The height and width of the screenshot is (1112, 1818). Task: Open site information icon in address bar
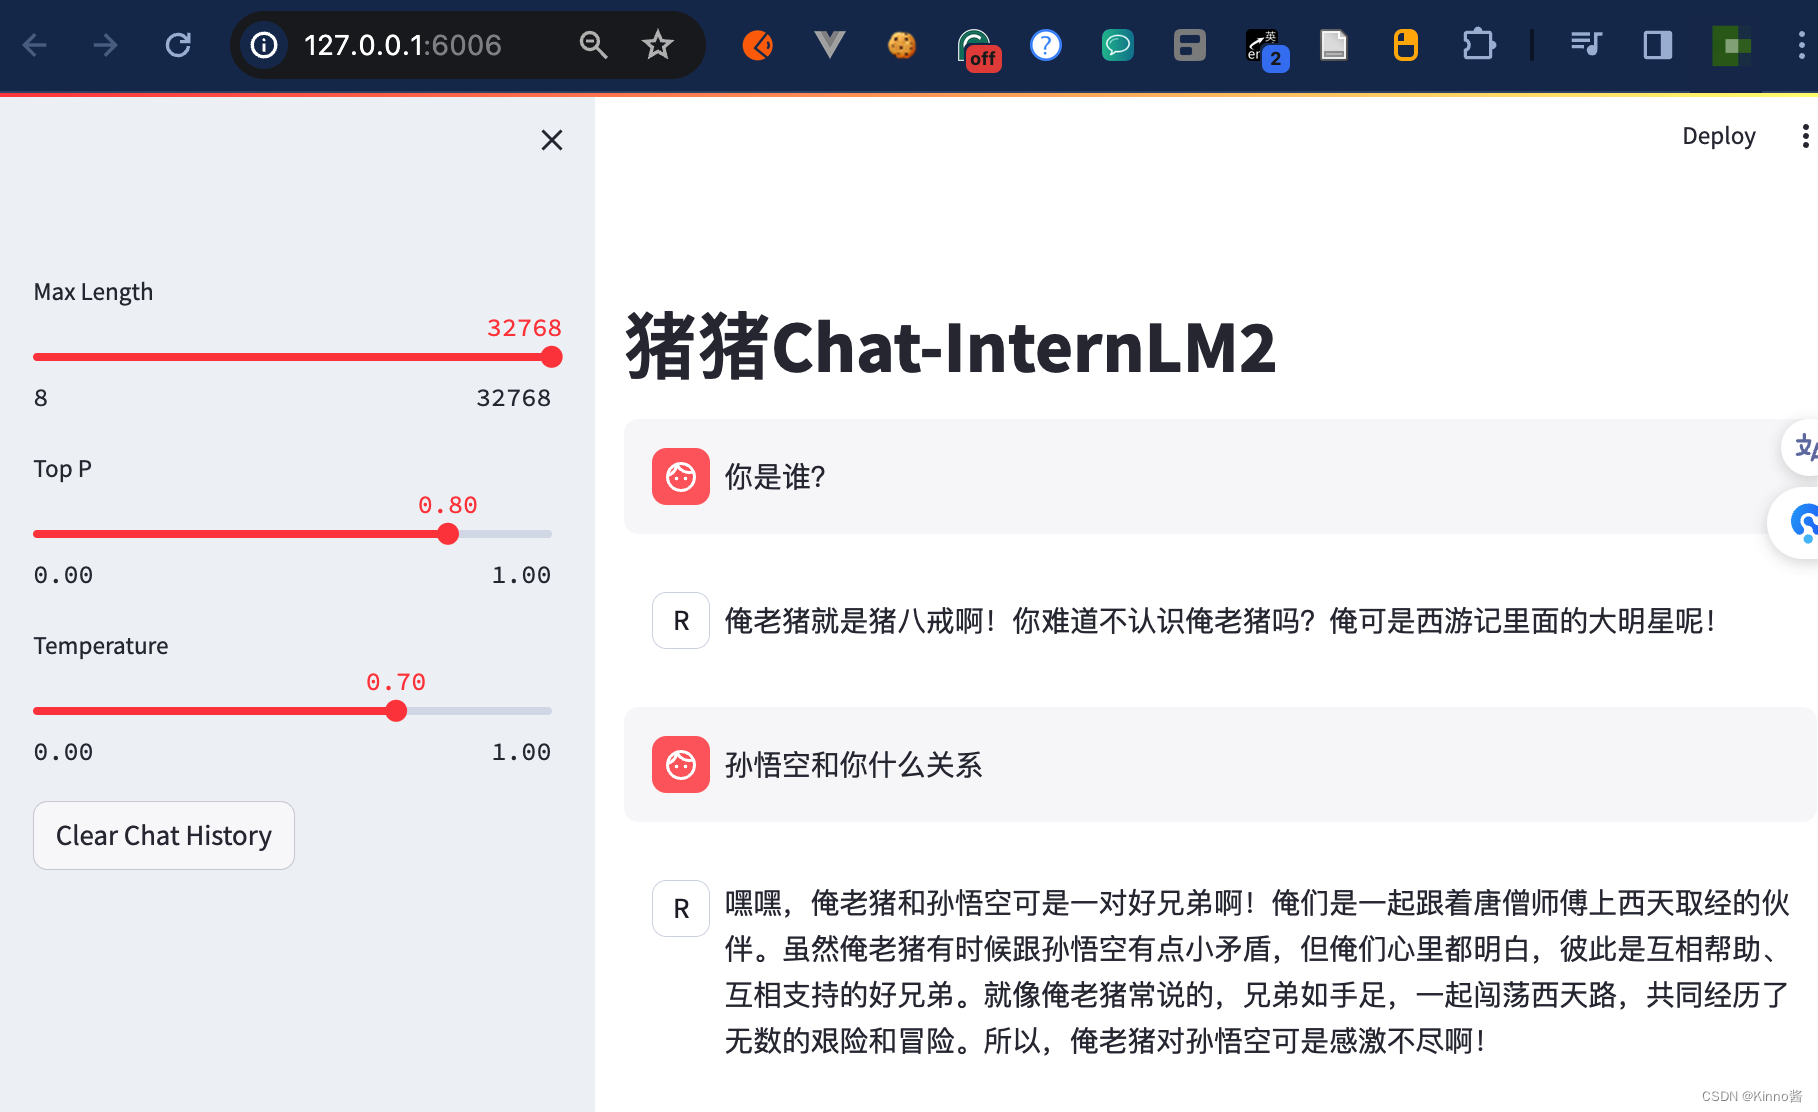click(x=264, y=45)
